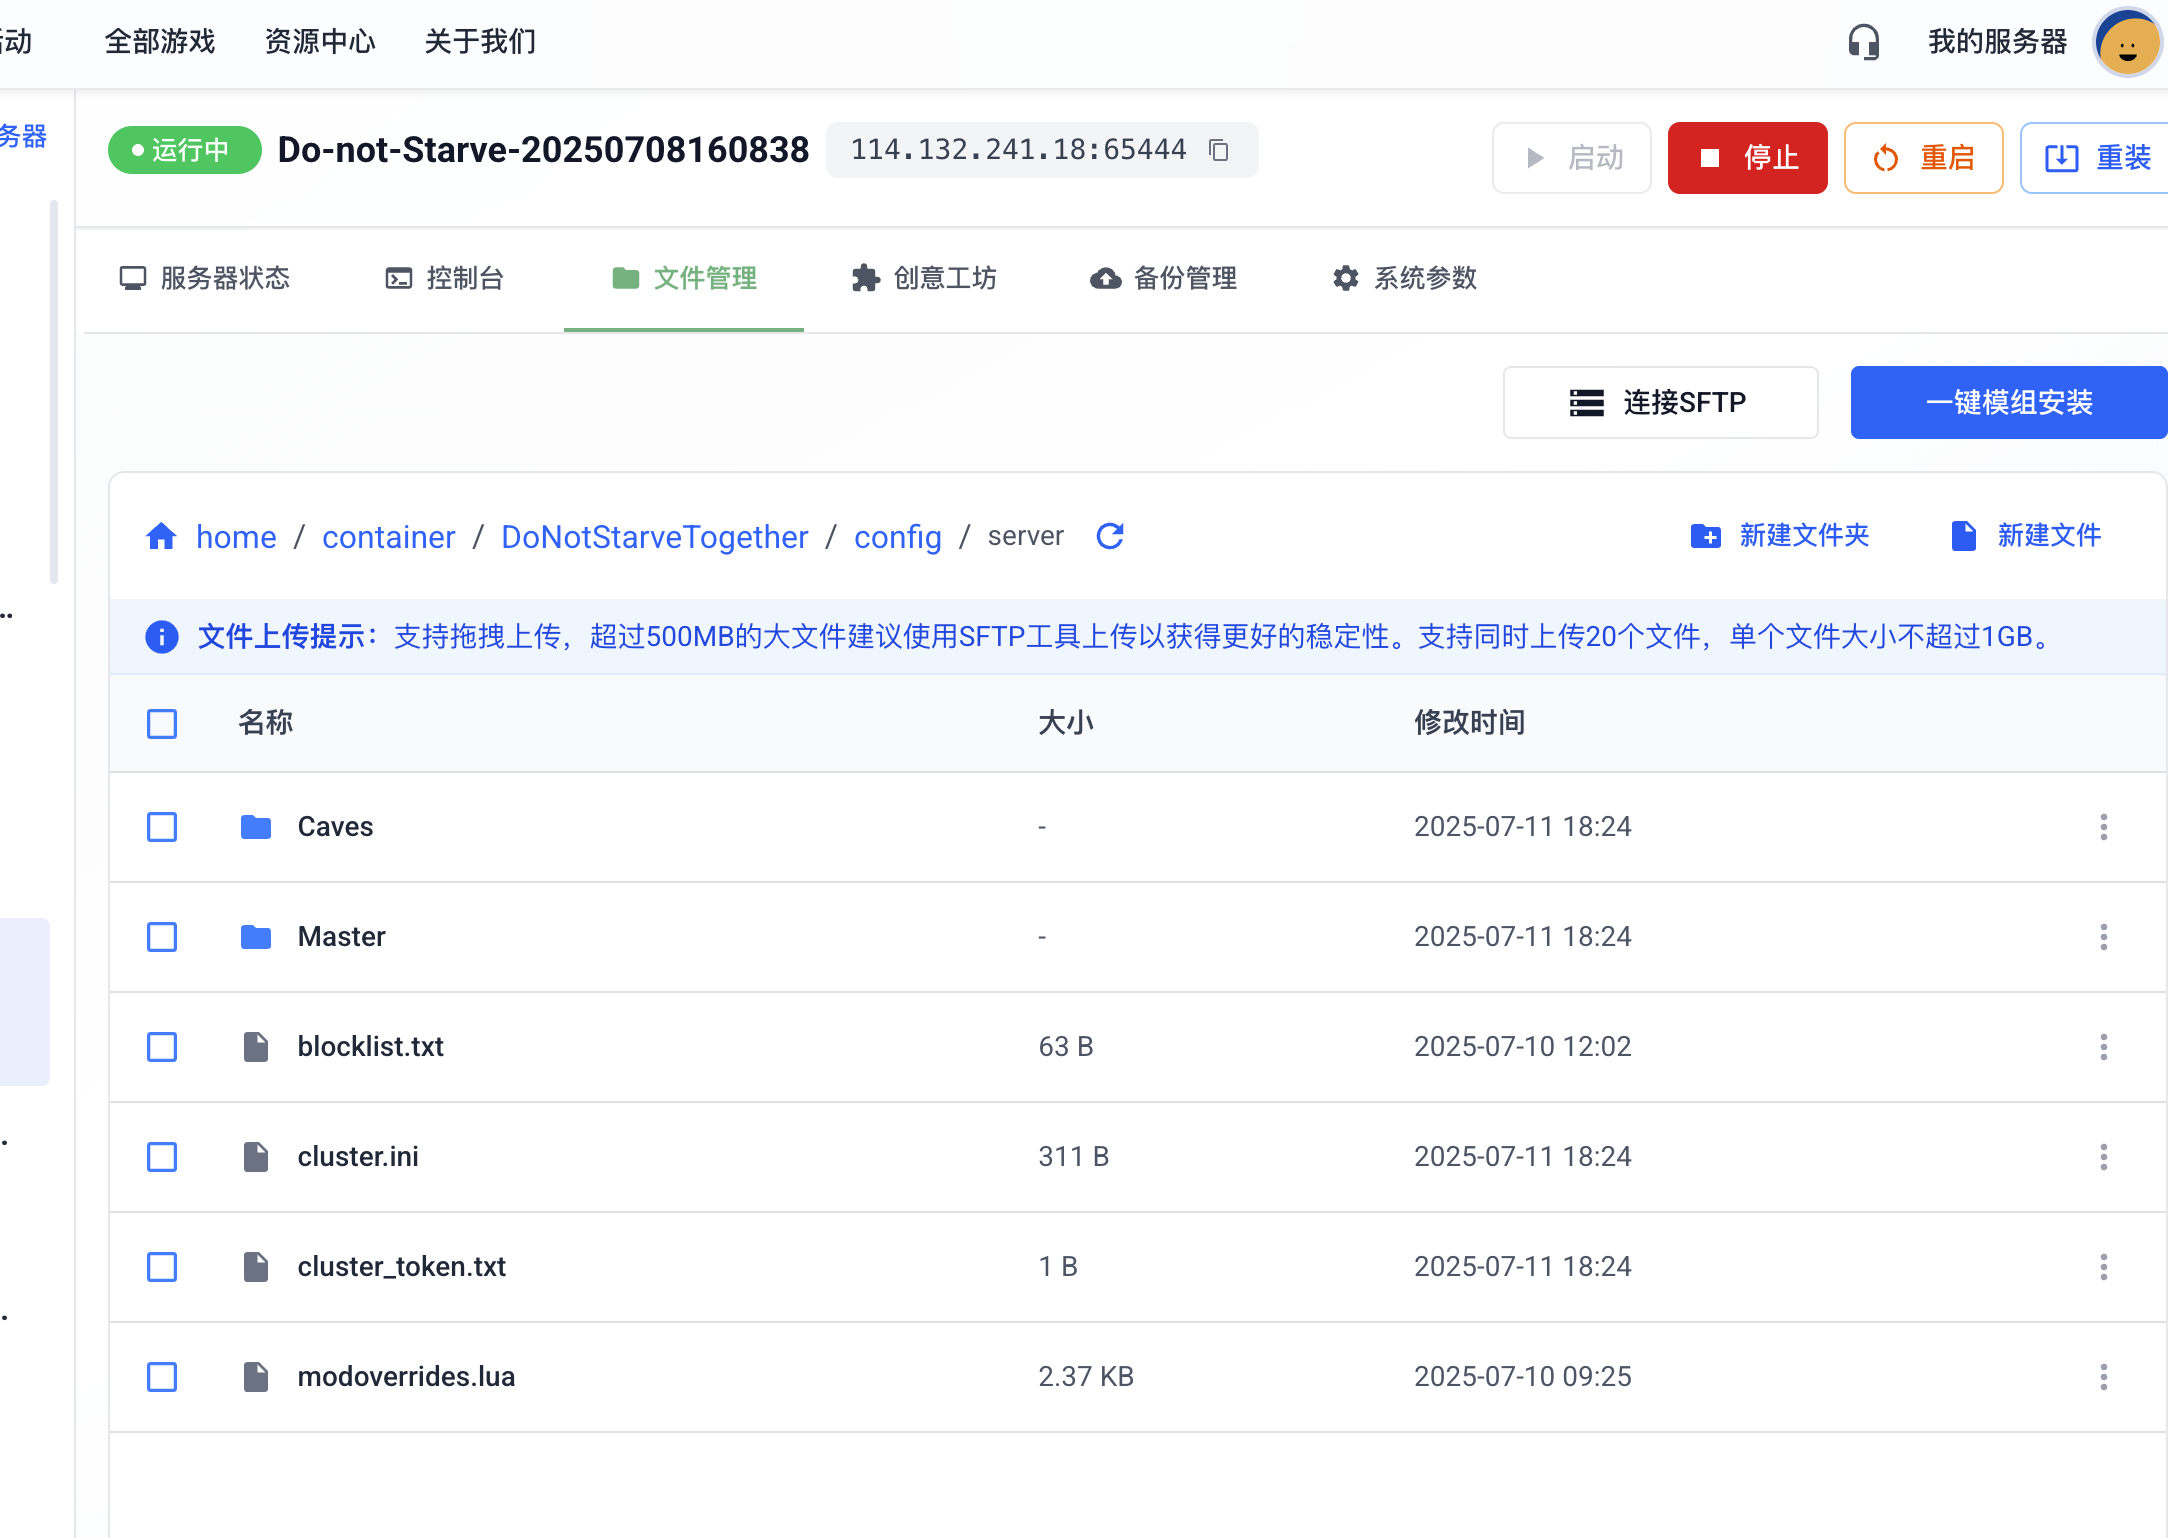The width and height of the screenshot is (2168, 1538).
Task: Navigate to DoNotStarveTogether breadcrumb link
Action: (x=654, y=537)
